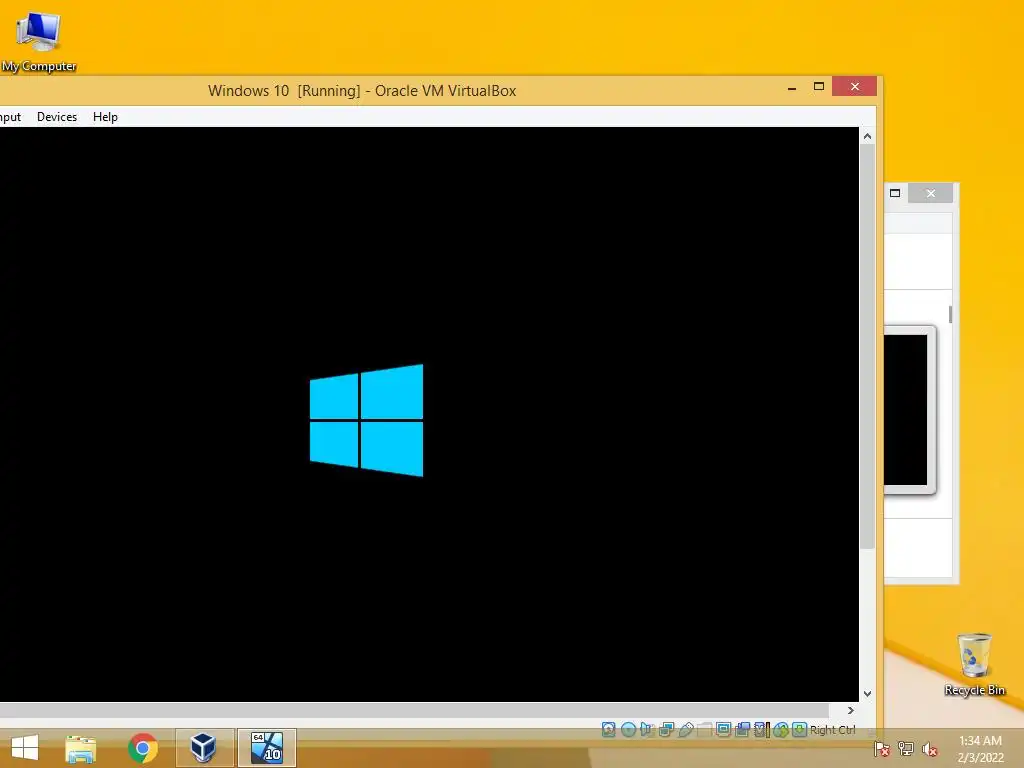Click the shared folders status icon

click(705, 729)
